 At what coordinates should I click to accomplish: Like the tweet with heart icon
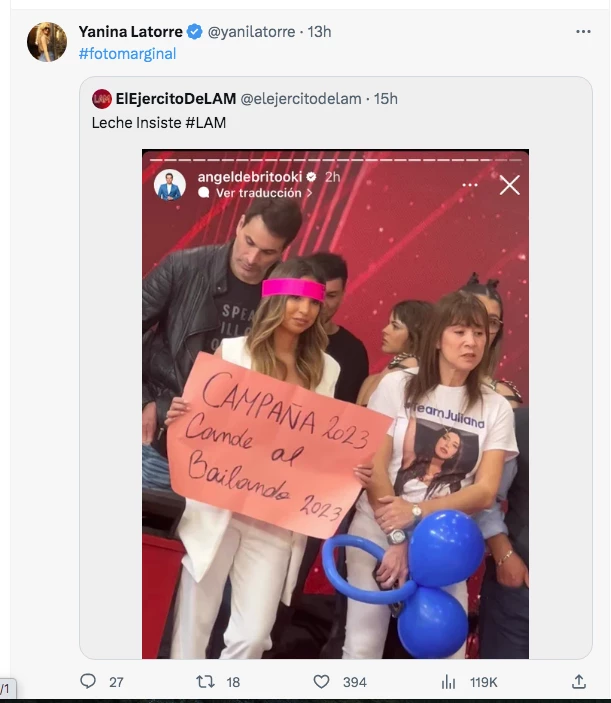(x=321, y=682)
